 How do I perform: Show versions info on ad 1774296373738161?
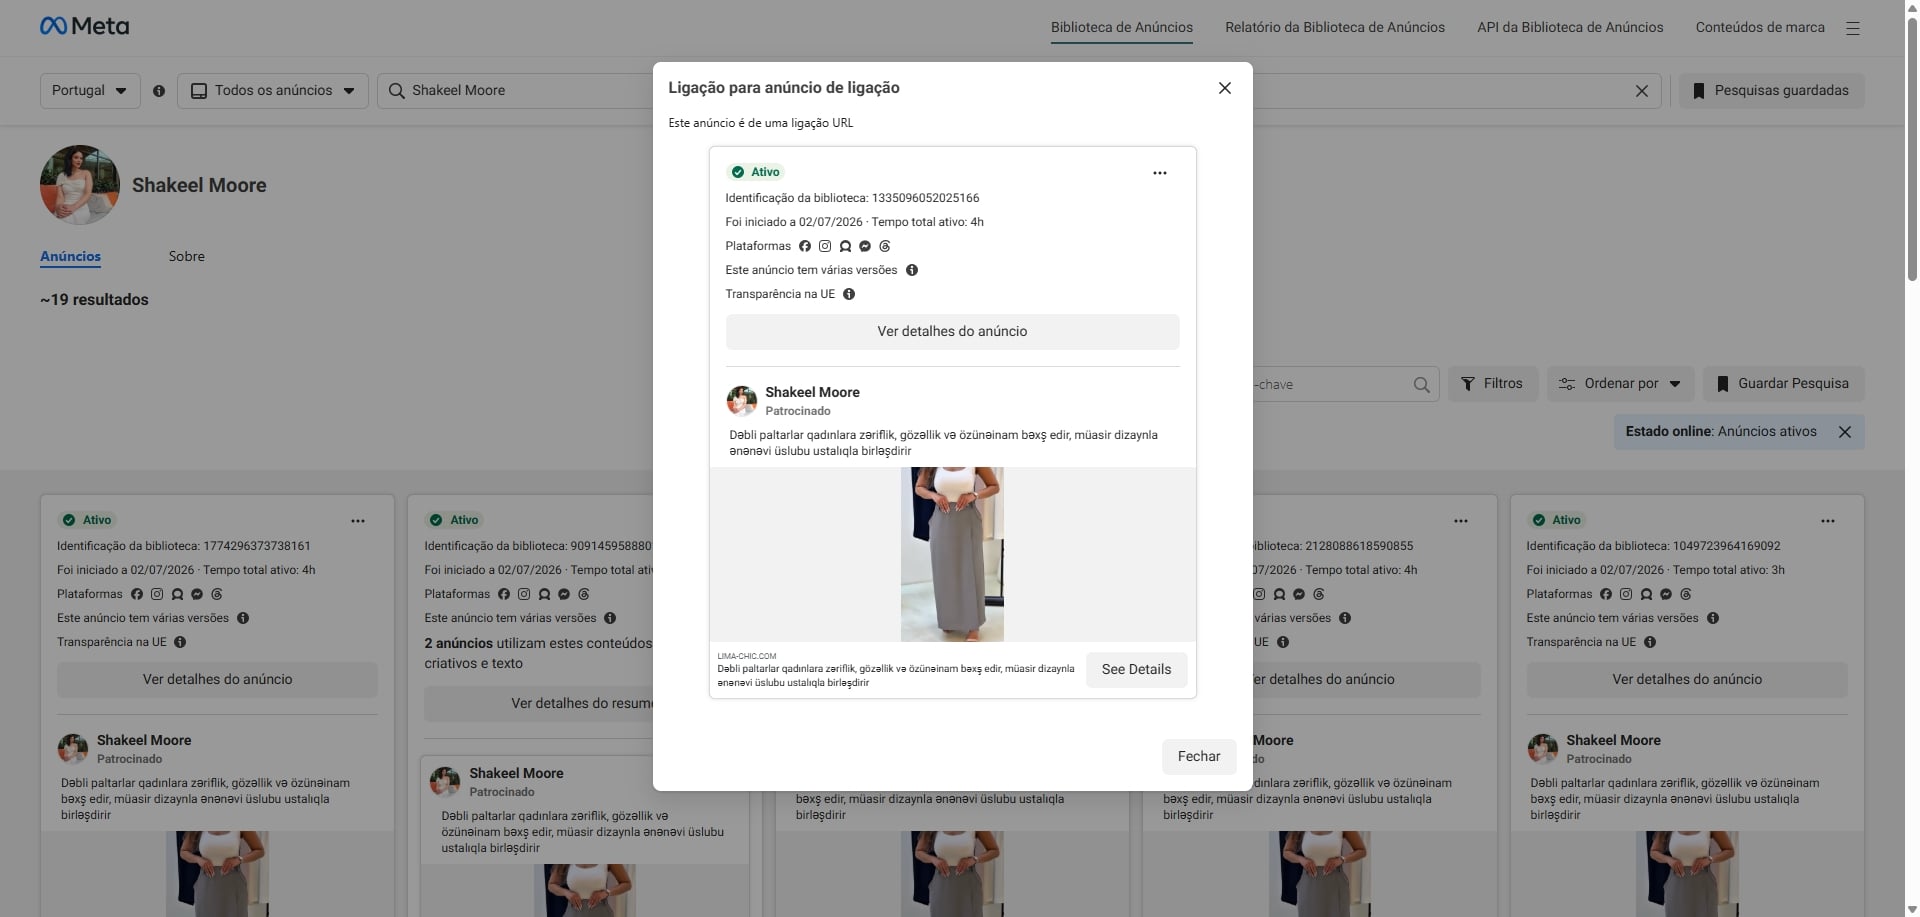(243, 618)
